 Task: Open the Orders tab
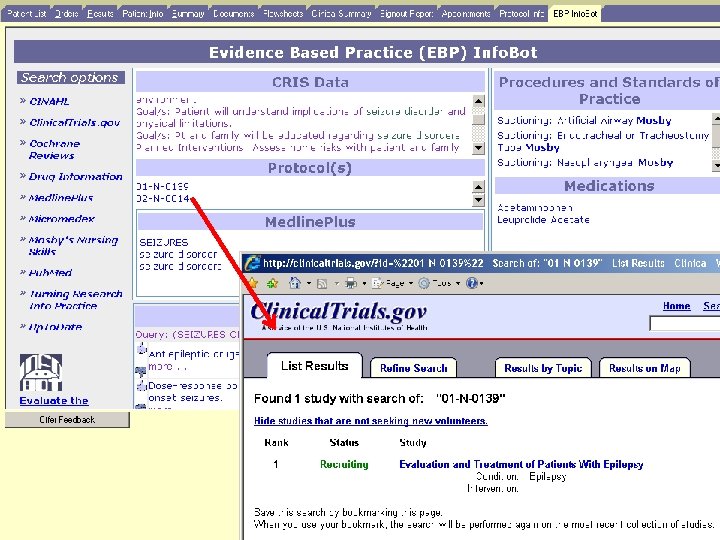pos(66,14)
